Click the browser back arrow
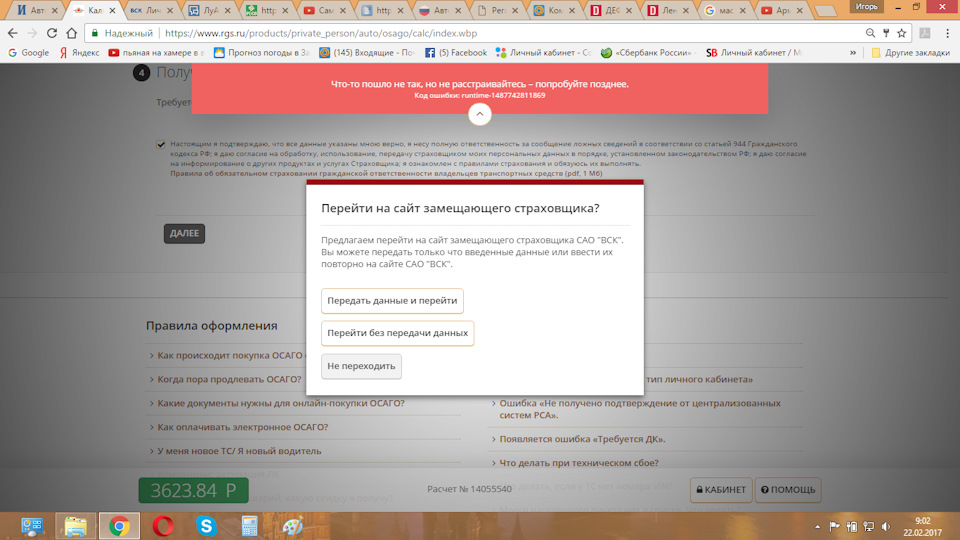Screen dimensions: 960x540 pos(12,33)
